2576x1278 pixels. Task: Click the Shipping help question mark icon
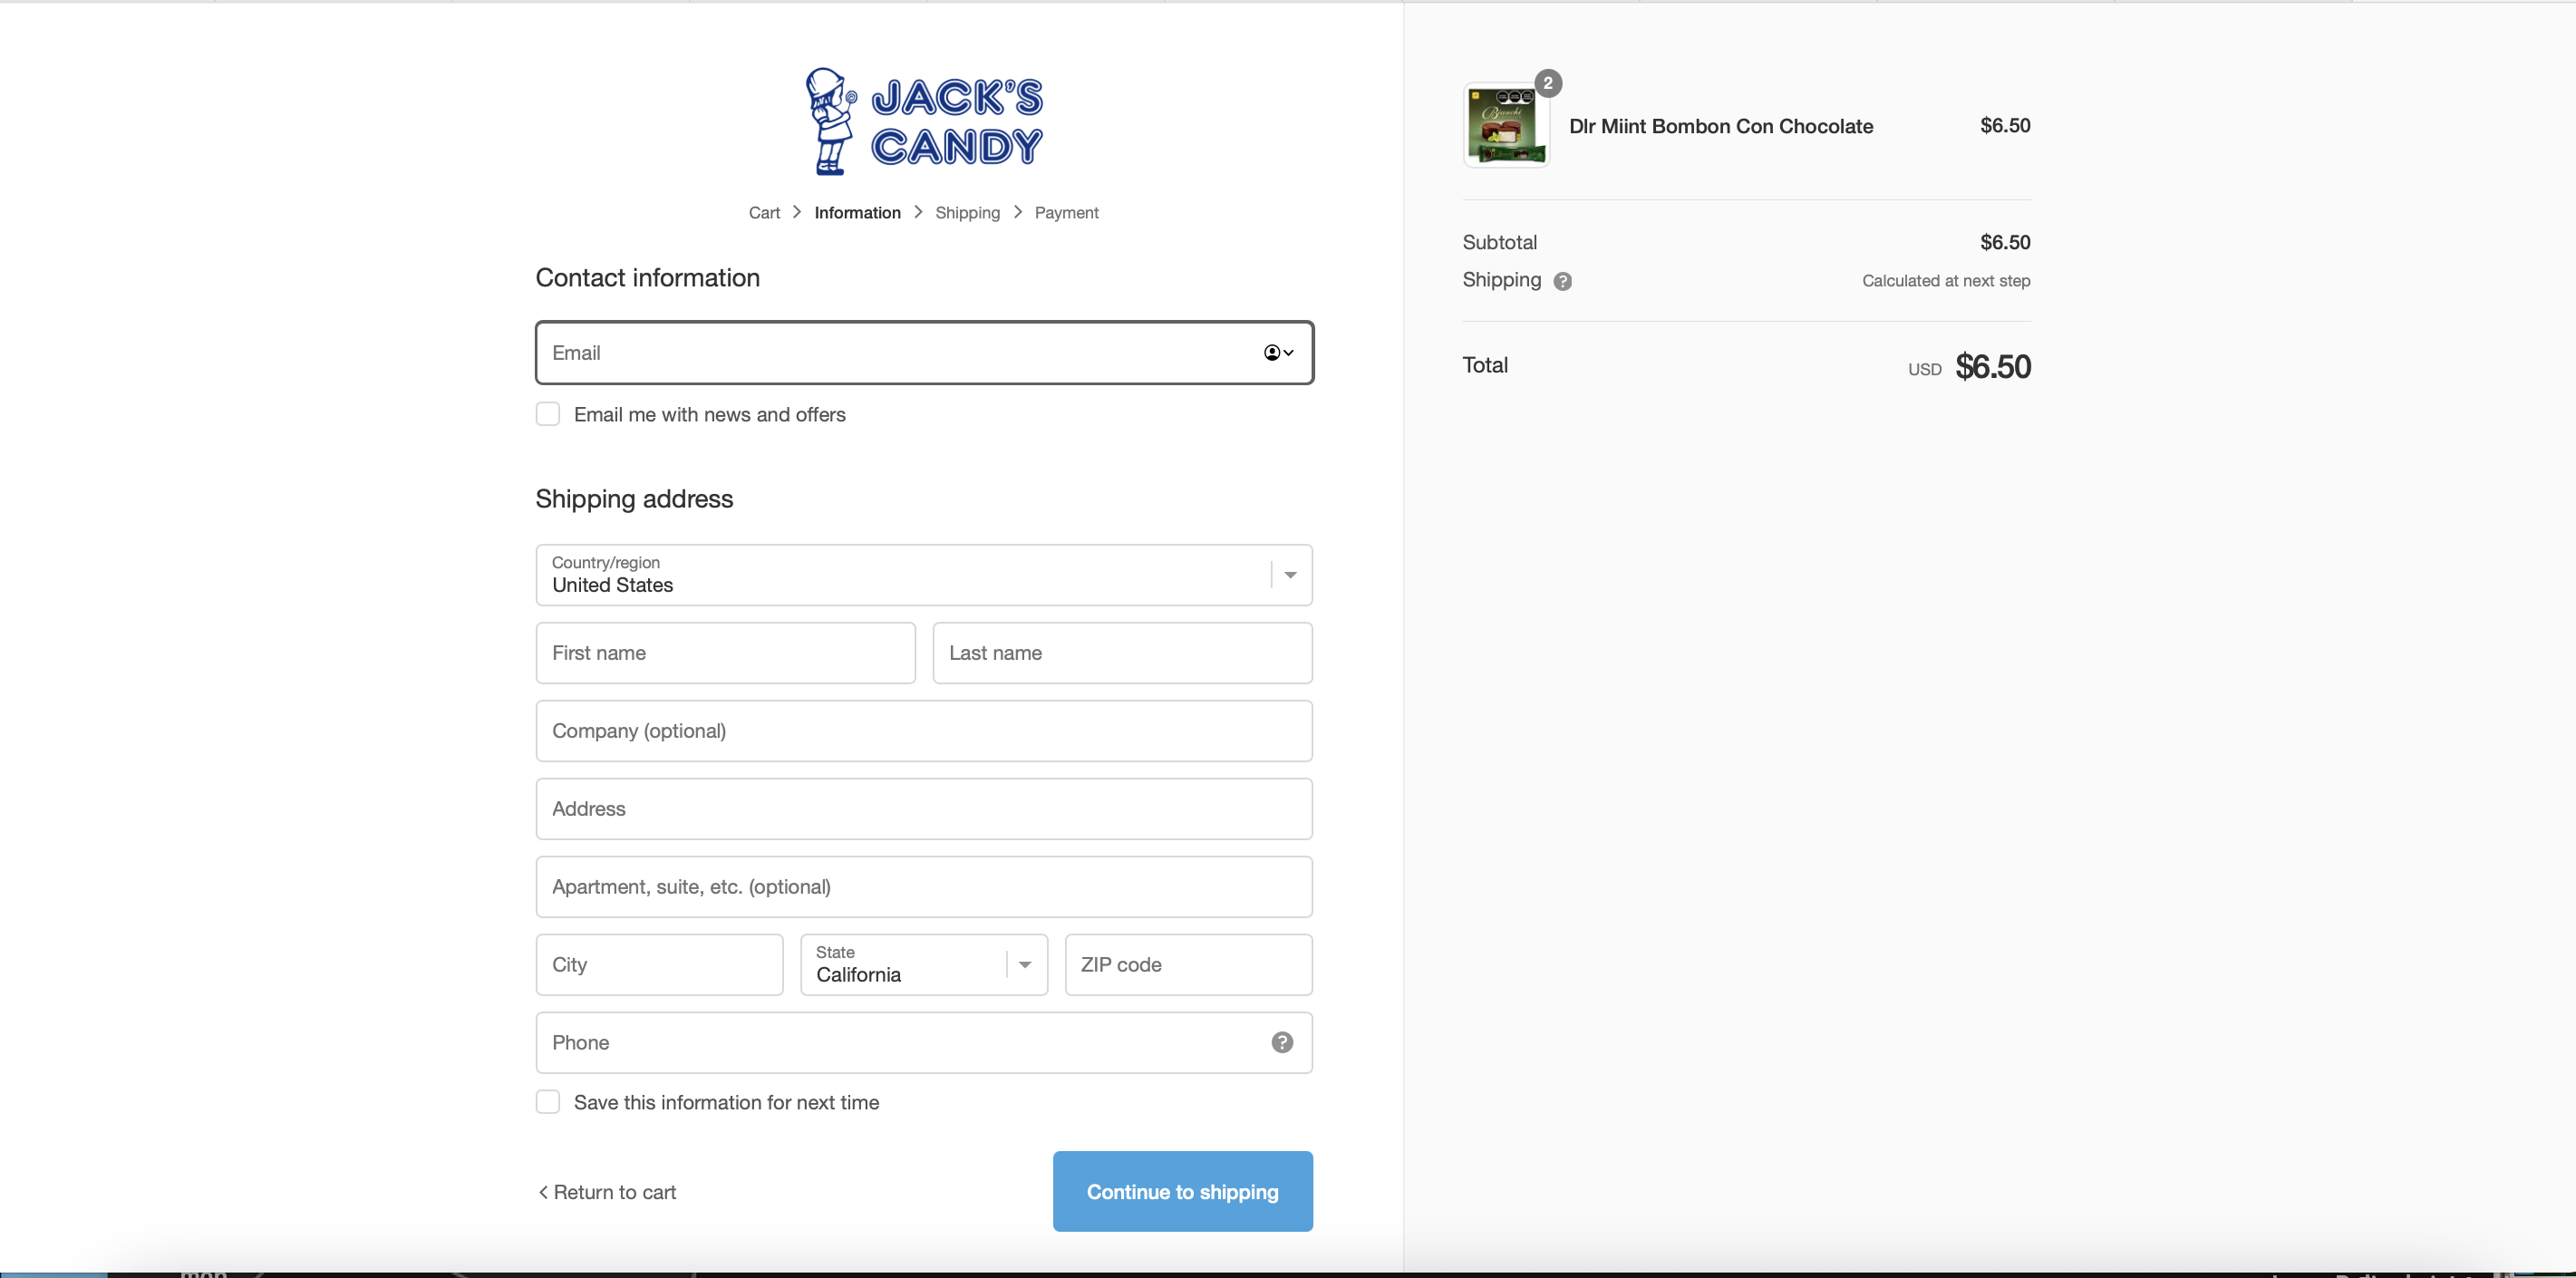[1562, 282]
